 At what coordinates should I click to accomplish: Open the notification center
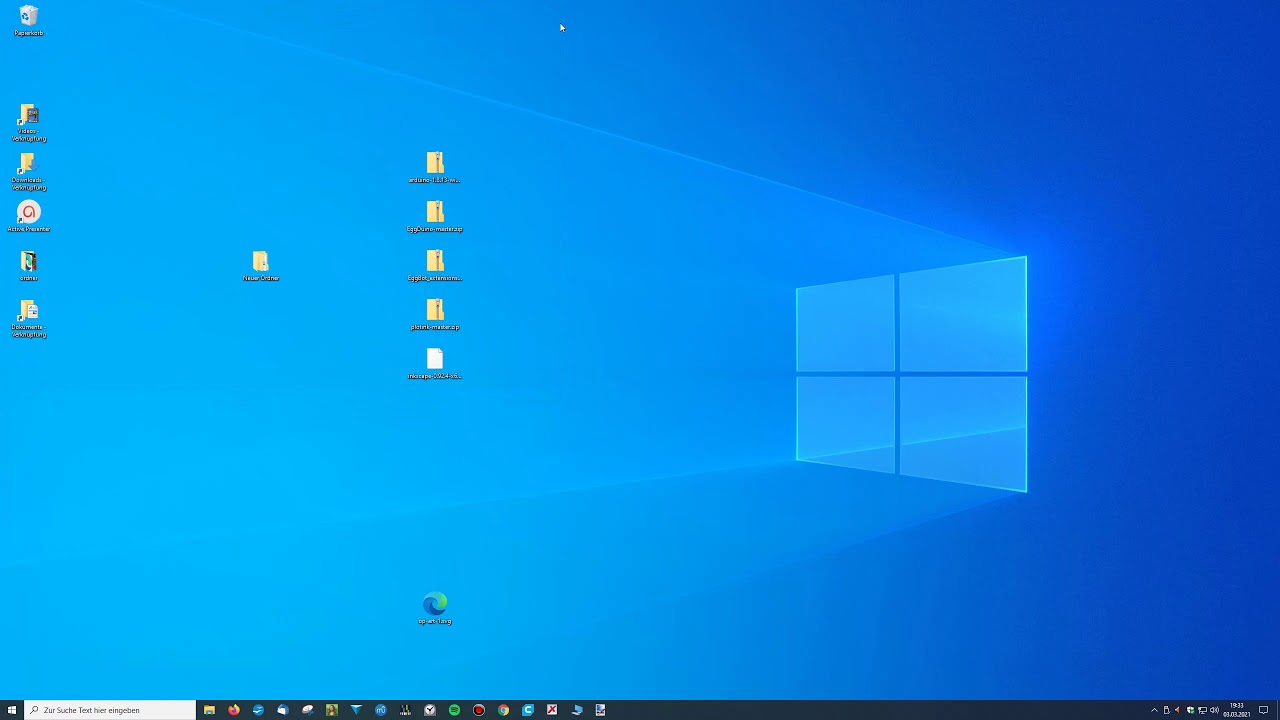1263,710
